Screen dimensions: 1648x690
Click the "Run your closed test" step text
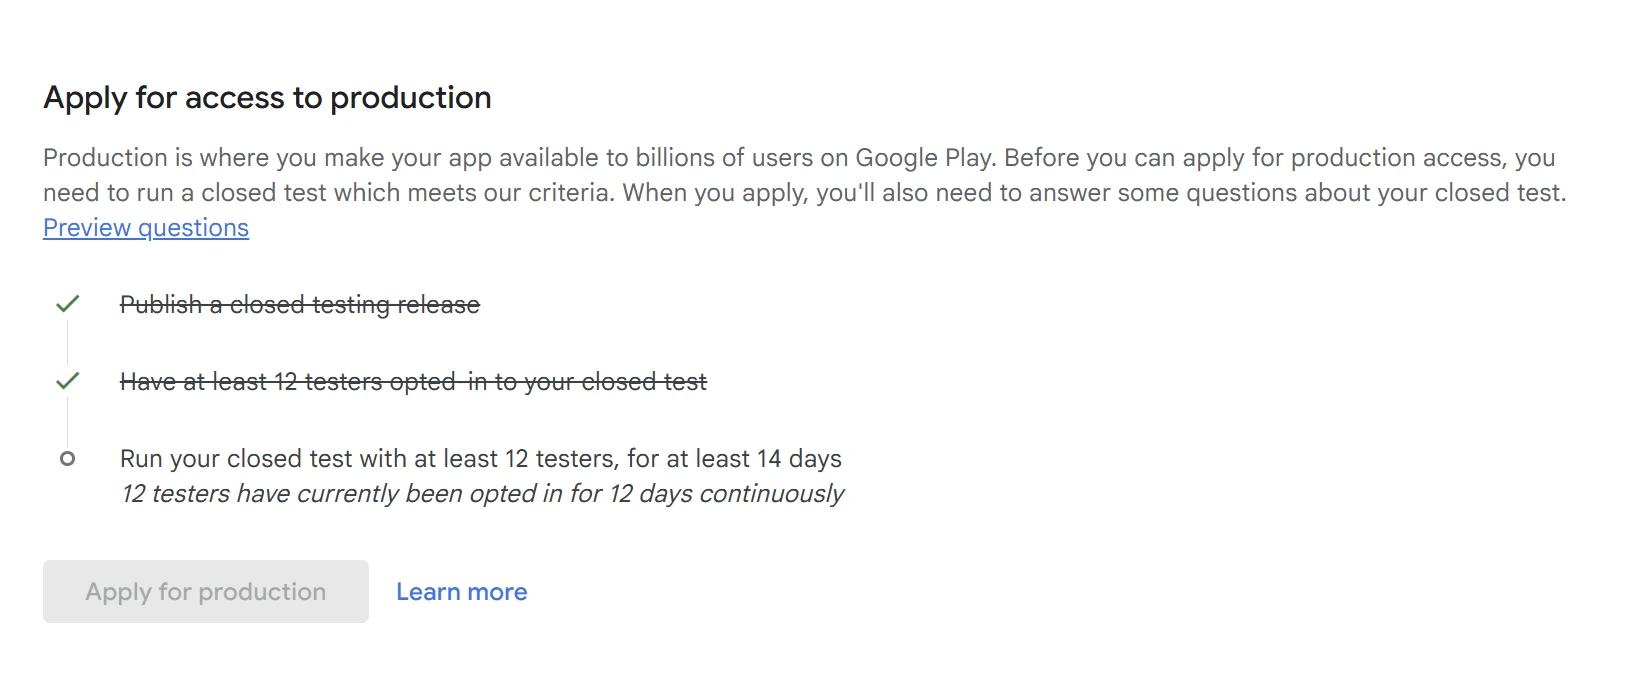tap(480, 458)
